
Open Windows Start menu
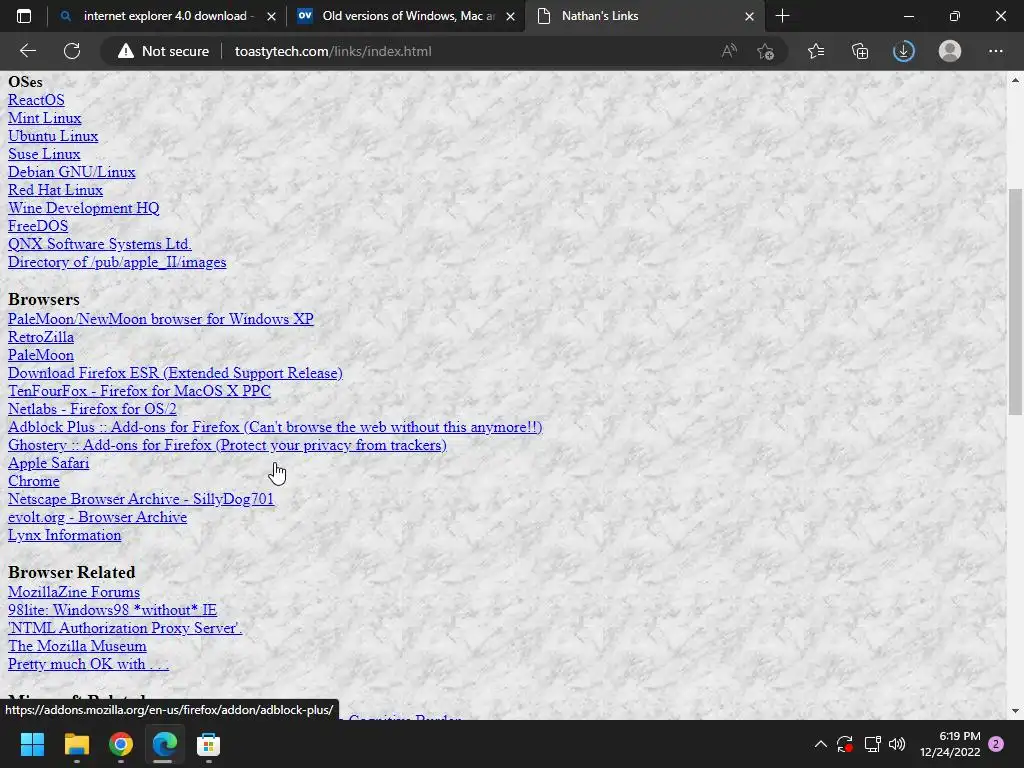32,744
